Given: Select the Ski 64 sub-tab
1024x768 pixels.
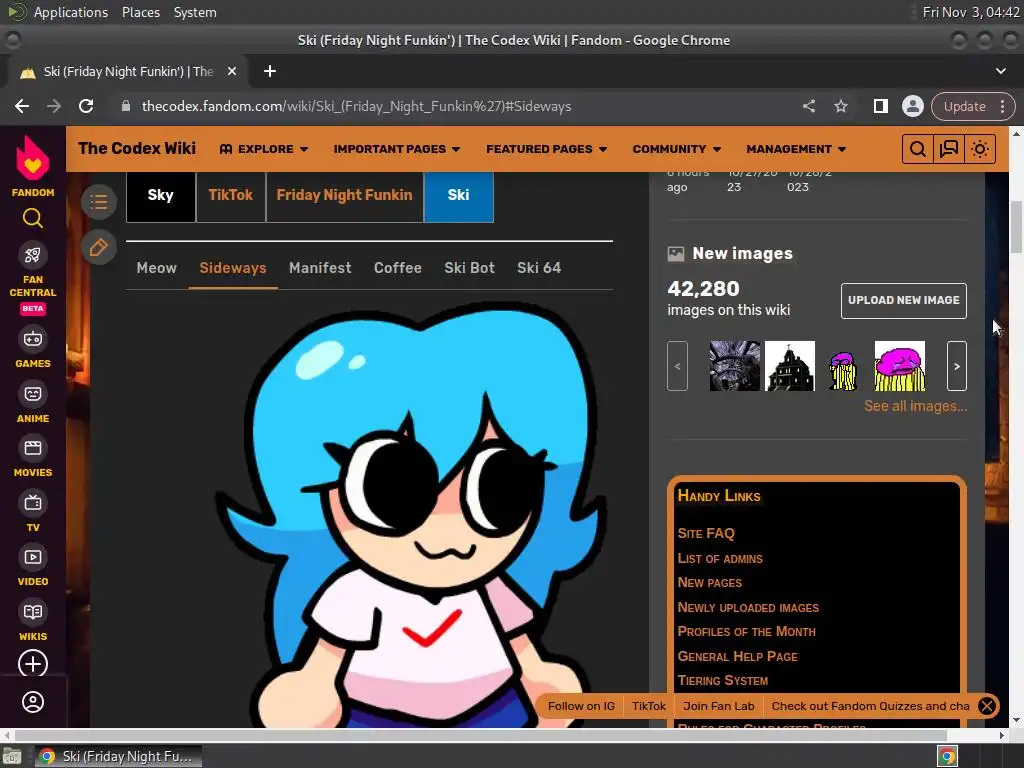Looking at the screenshot, I should tap(539, 268).
